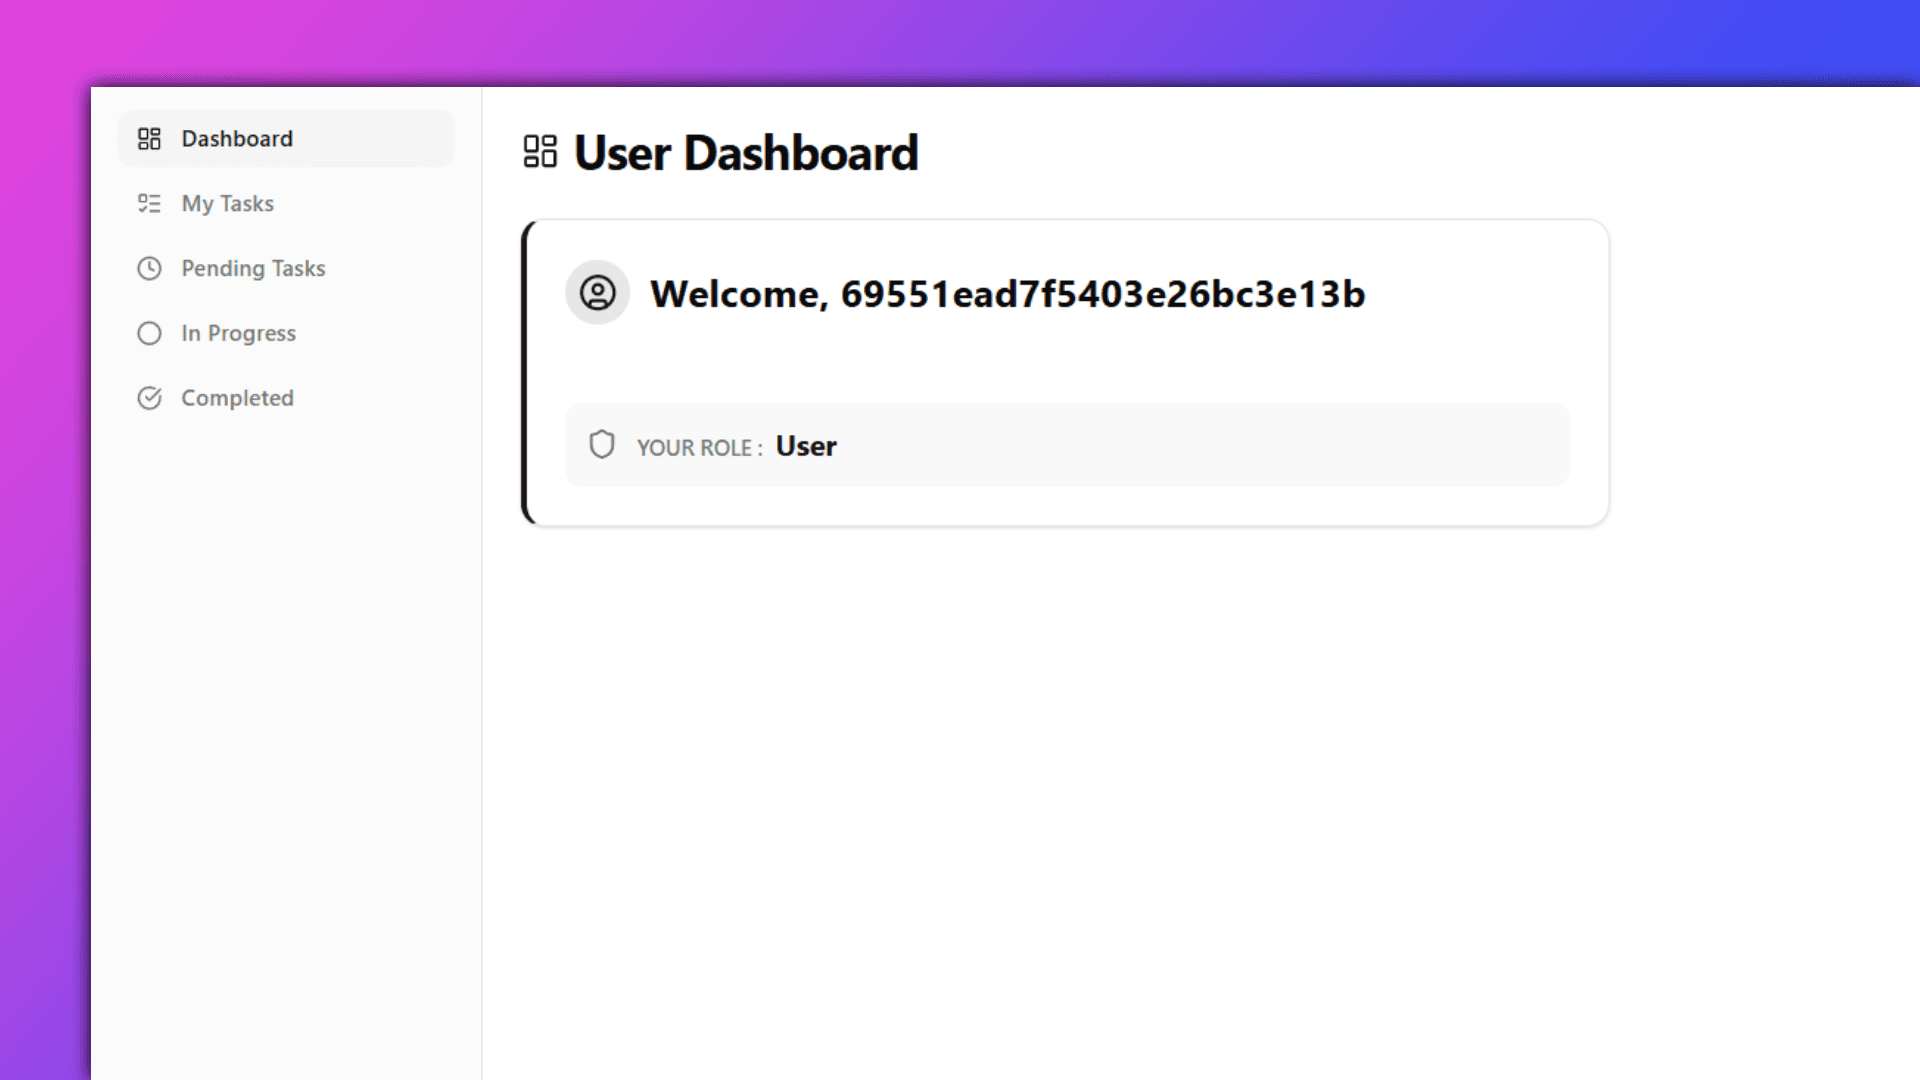Select the My Tasks checklist icon
1920x1080 pixels.
click(x=149, y=203)
